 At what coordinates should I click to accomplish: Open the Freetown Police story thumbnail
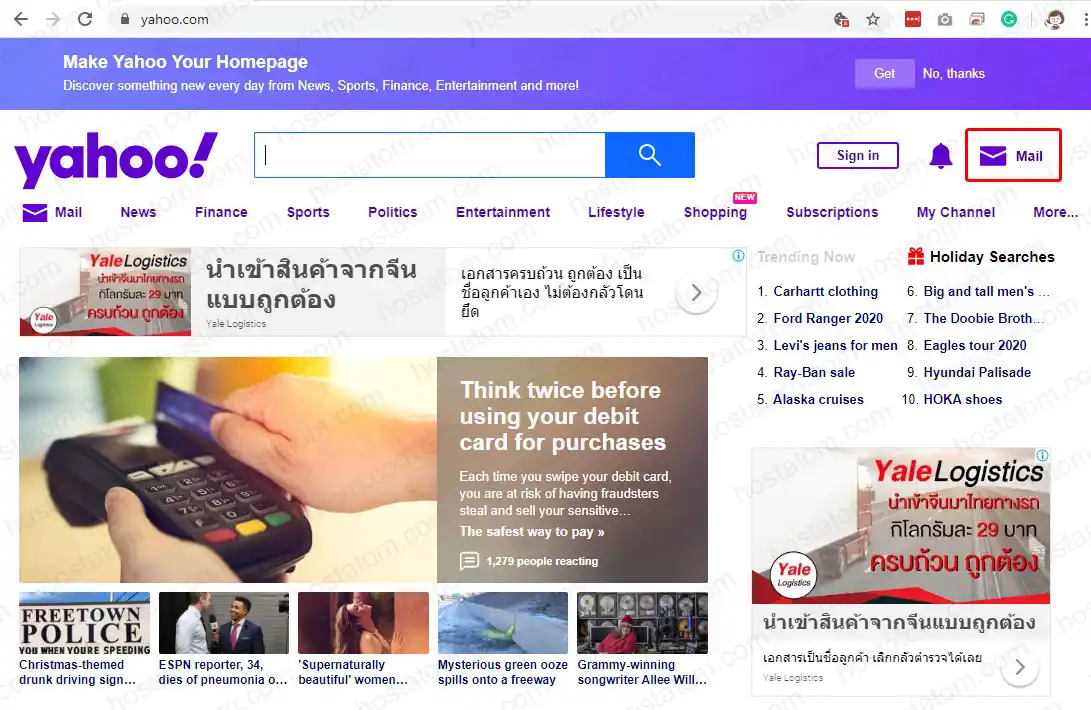point(85,624)
